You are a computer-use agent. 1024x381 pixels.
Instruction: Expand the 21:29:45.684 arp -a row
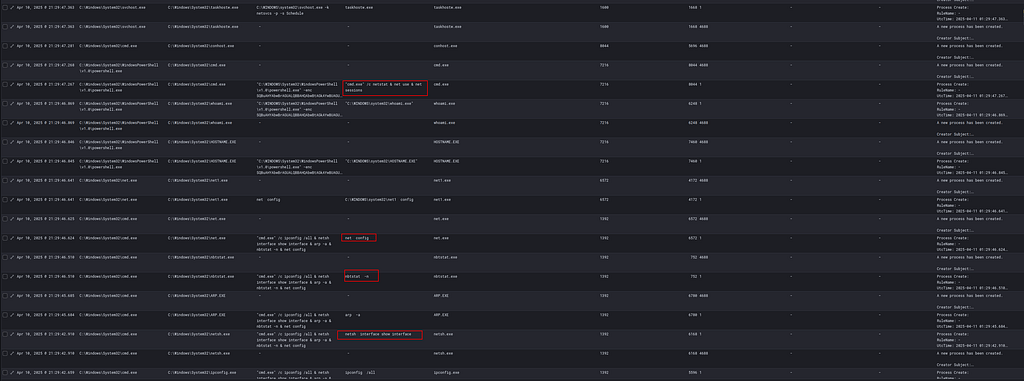(12, 314)
